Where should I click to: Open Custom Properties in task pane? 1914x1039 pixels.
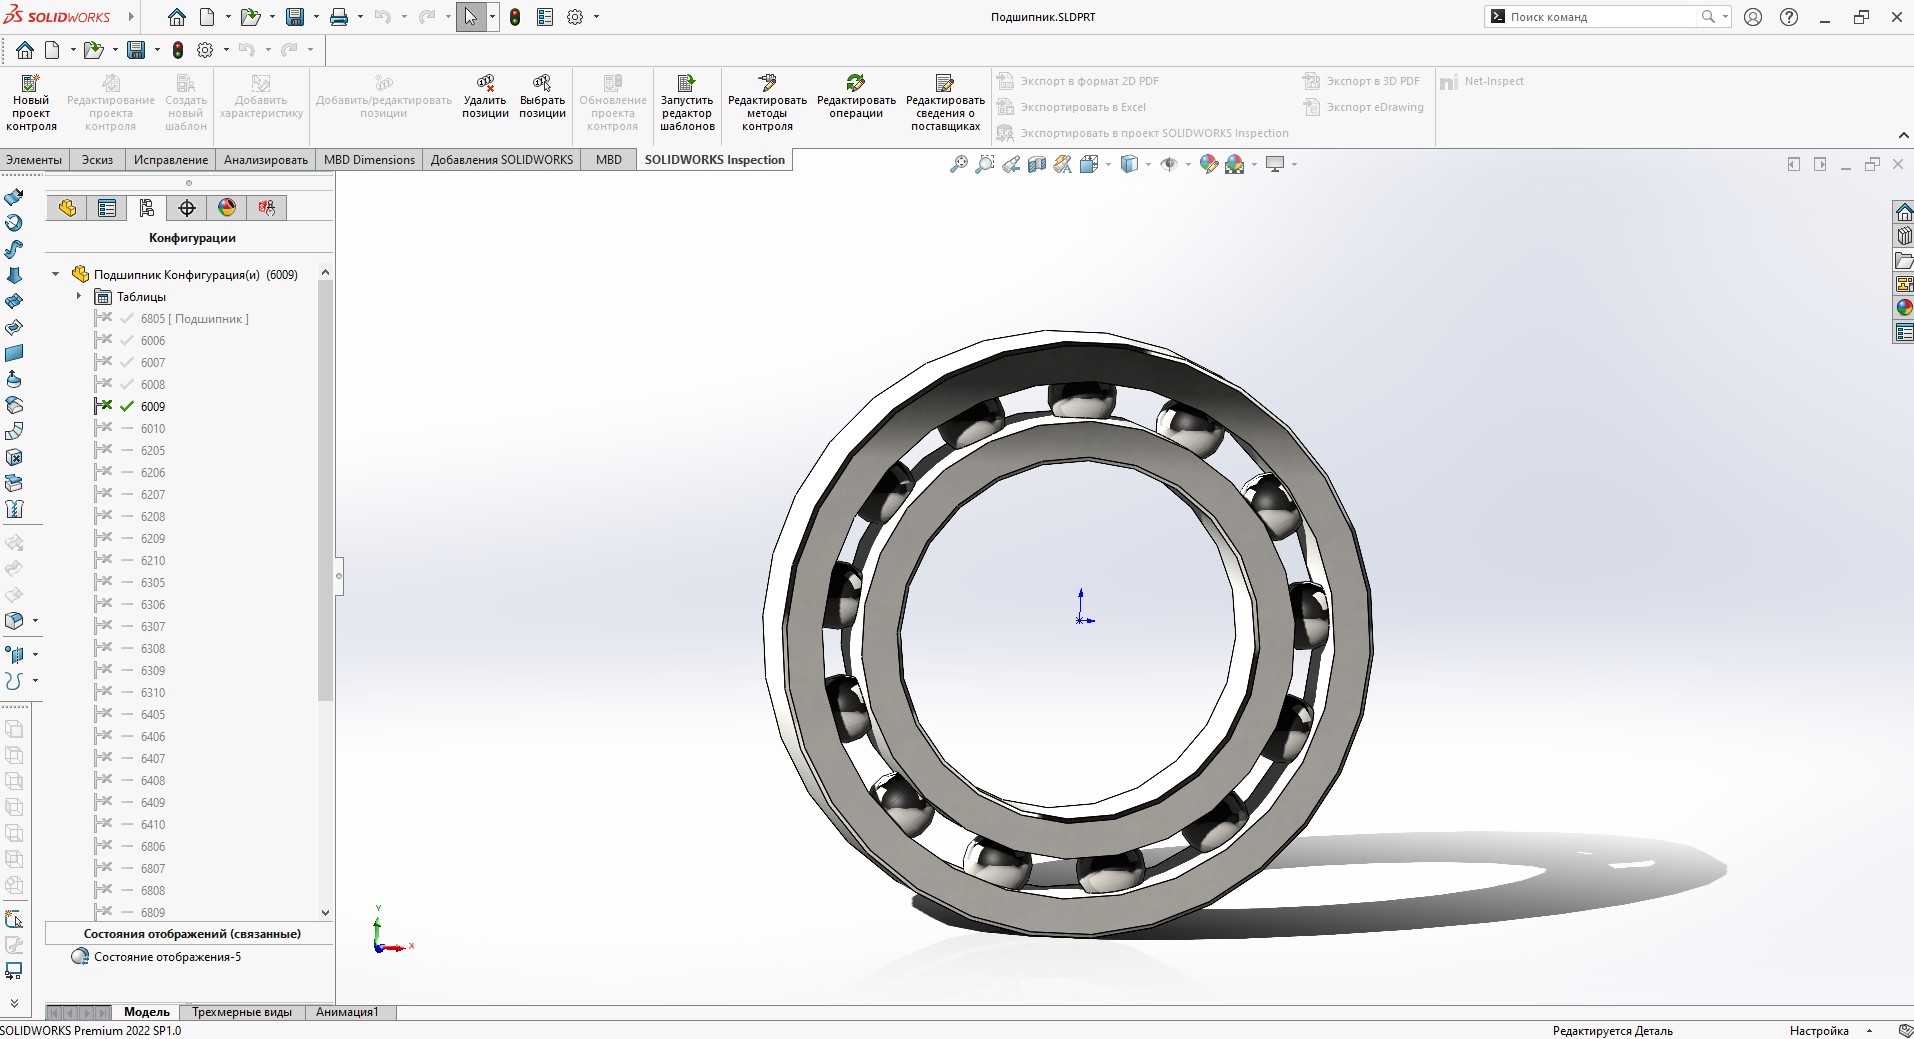point(1904,332)
